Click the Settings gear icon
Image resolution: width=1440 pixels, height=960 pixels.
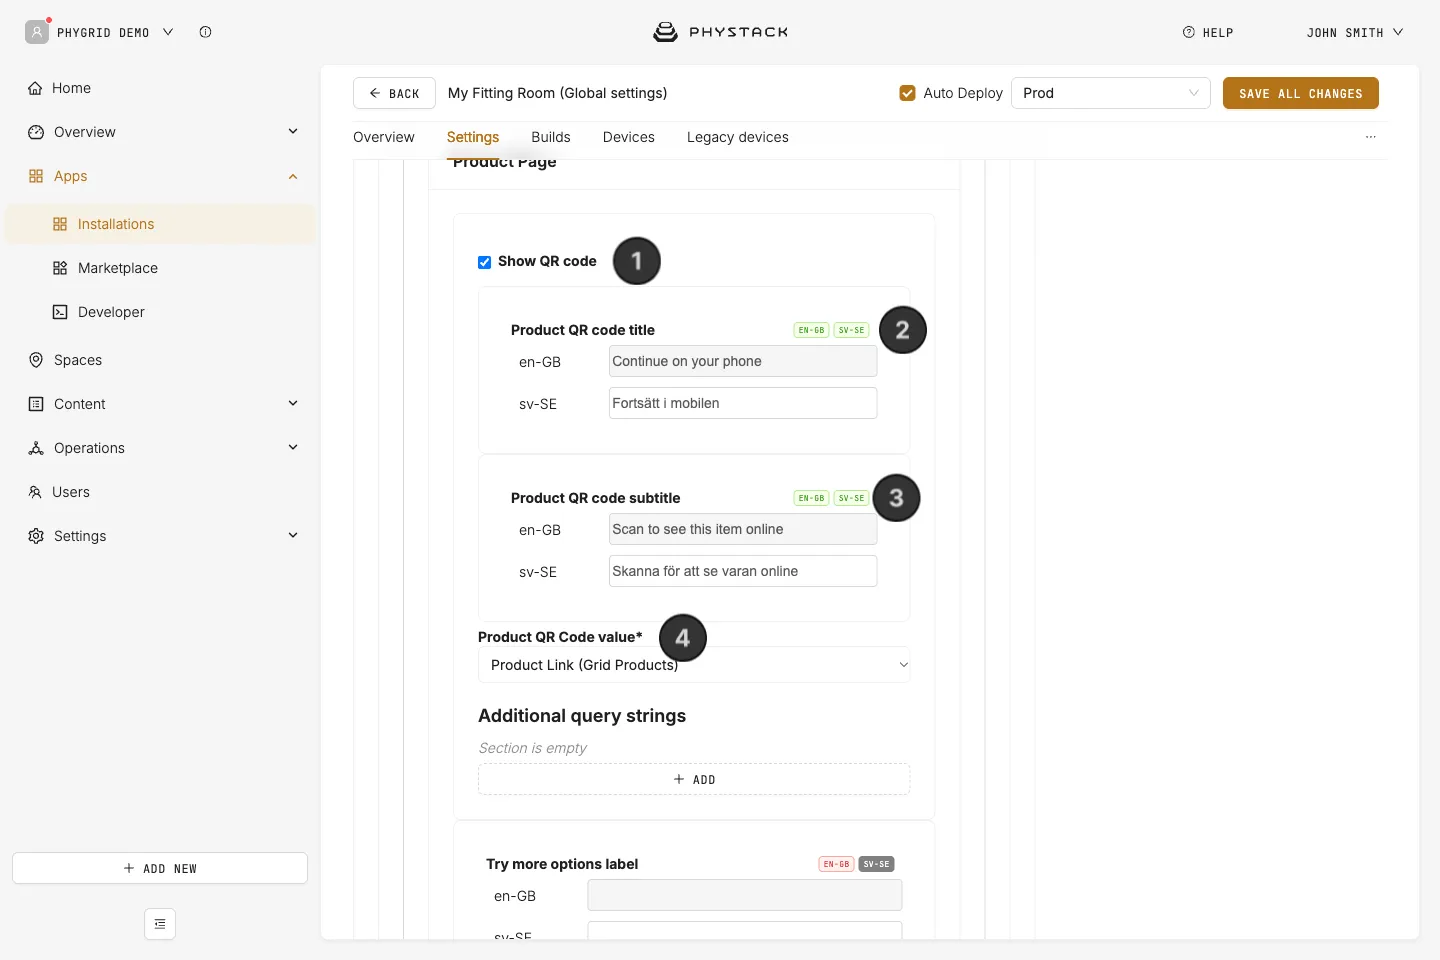[x=36, y=536]
